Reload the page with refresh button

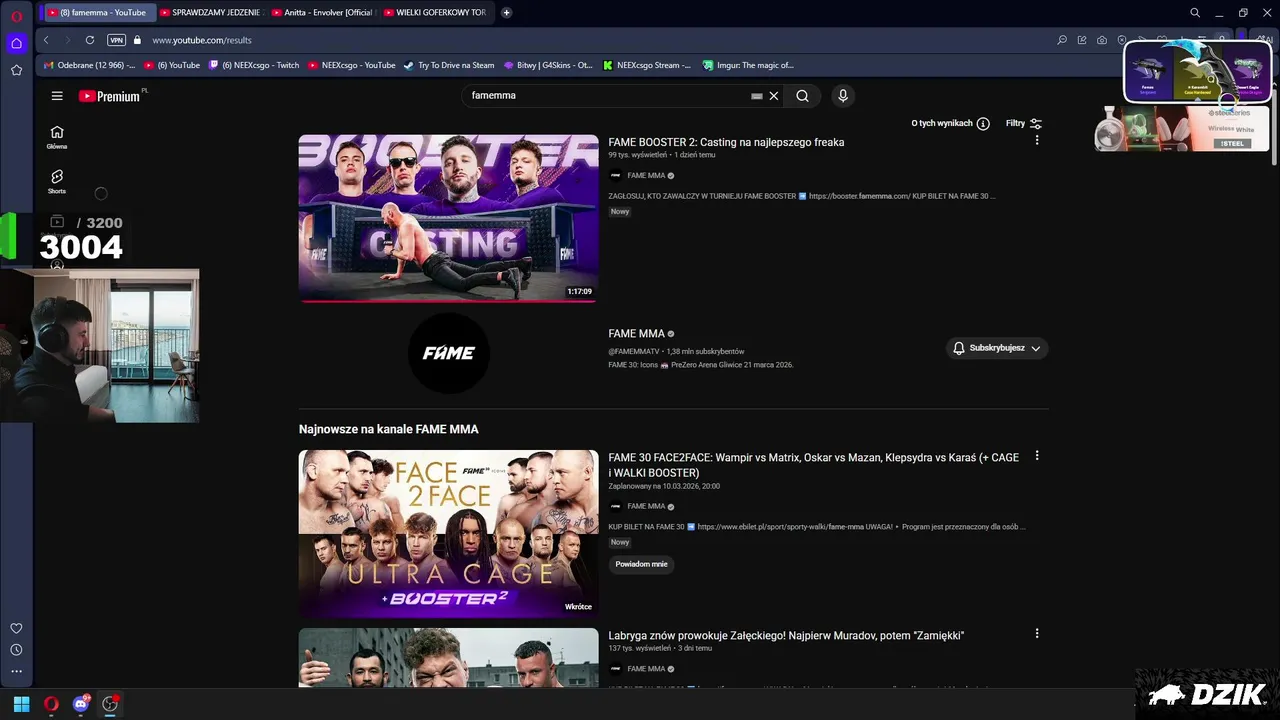[89, 40]
